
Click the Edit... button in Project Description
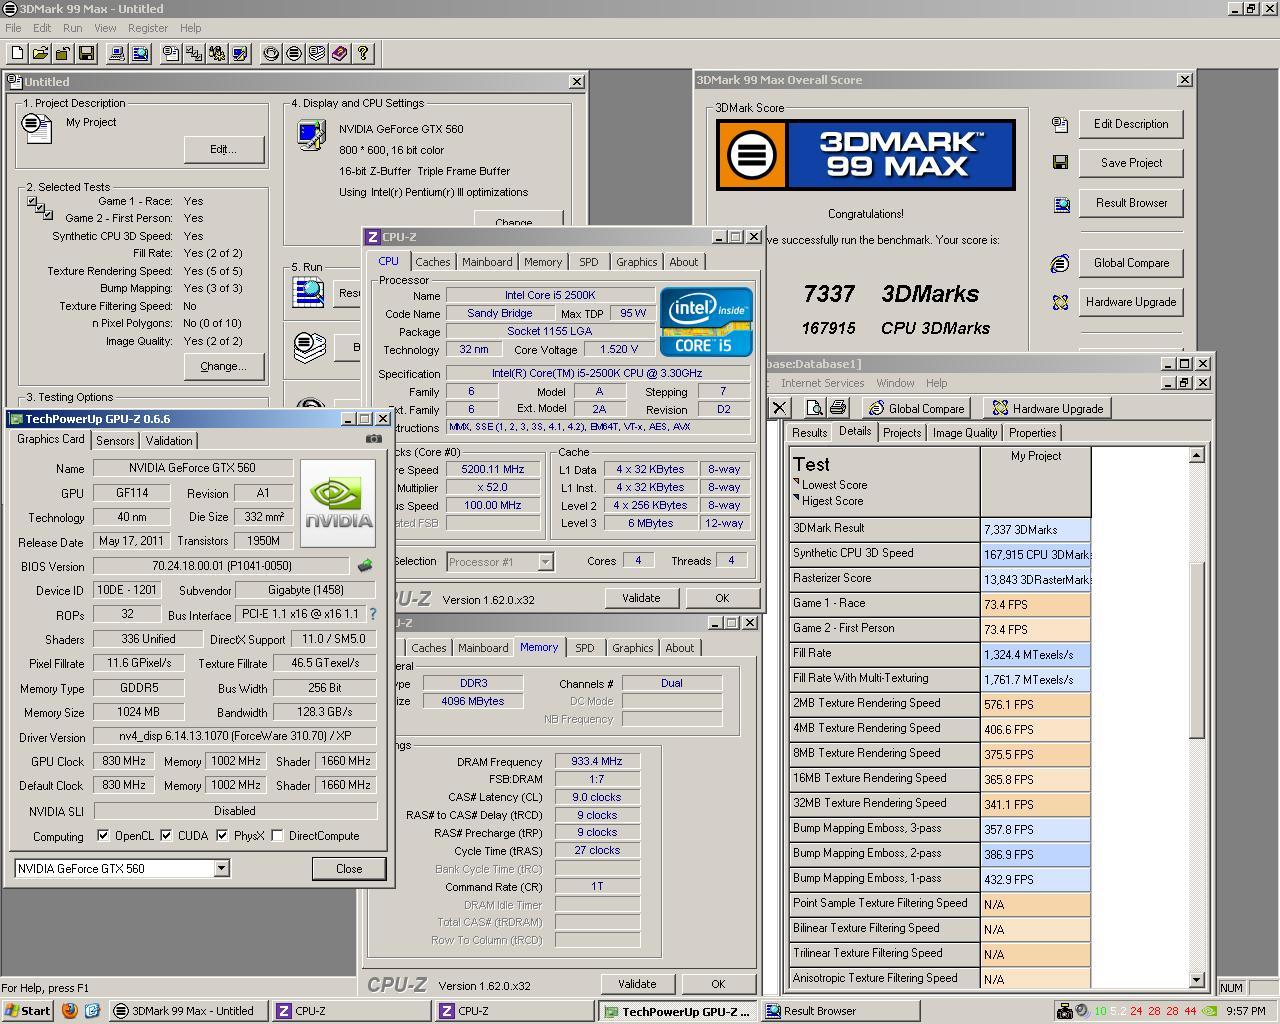(x=224, y=149)
